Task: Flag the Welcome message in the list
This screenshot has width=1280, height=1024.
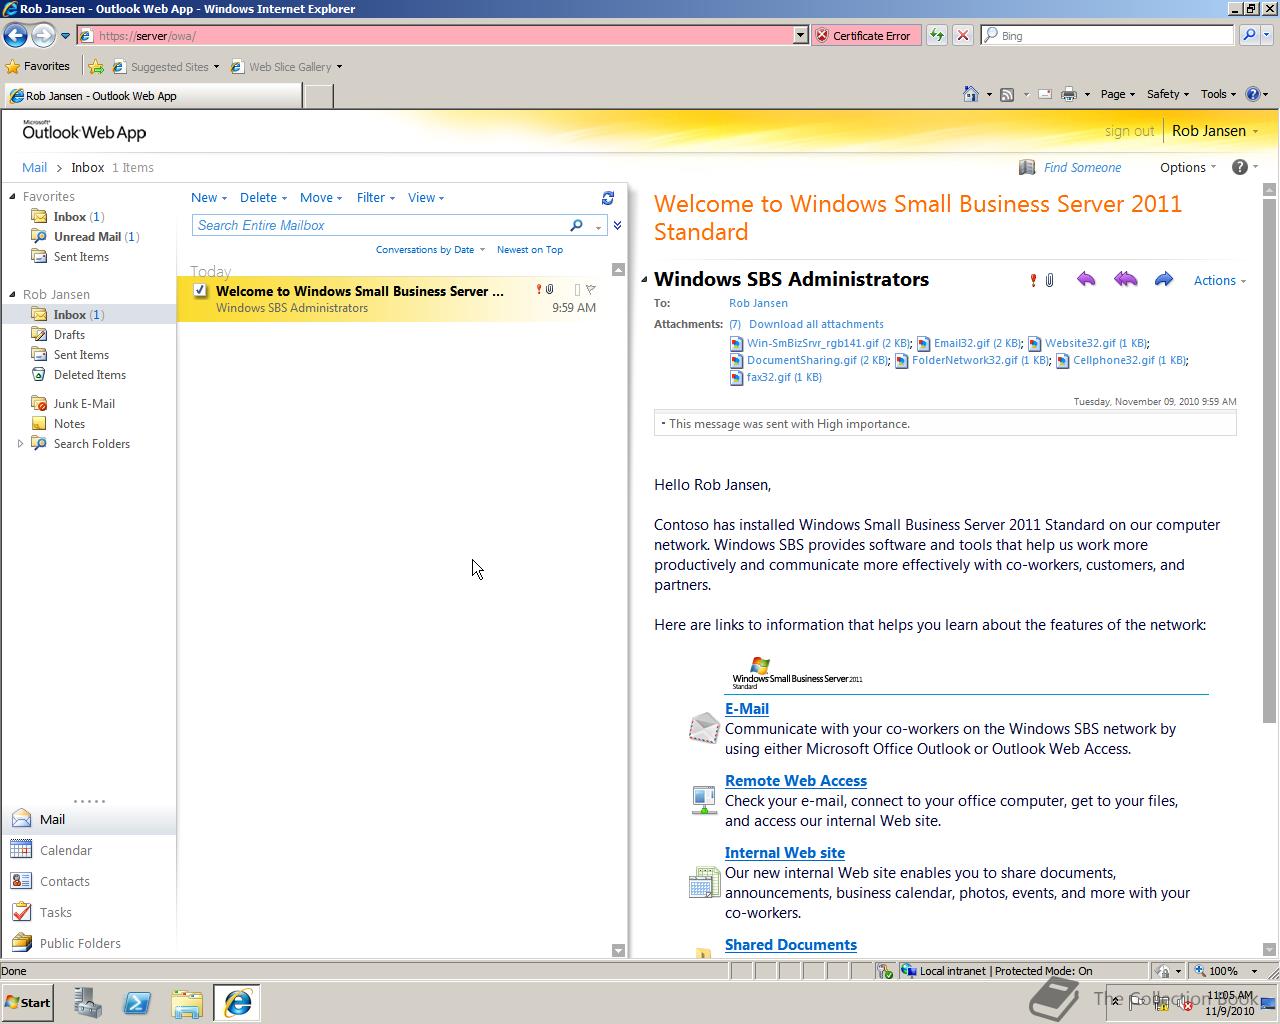Action: tap(591, 290)
